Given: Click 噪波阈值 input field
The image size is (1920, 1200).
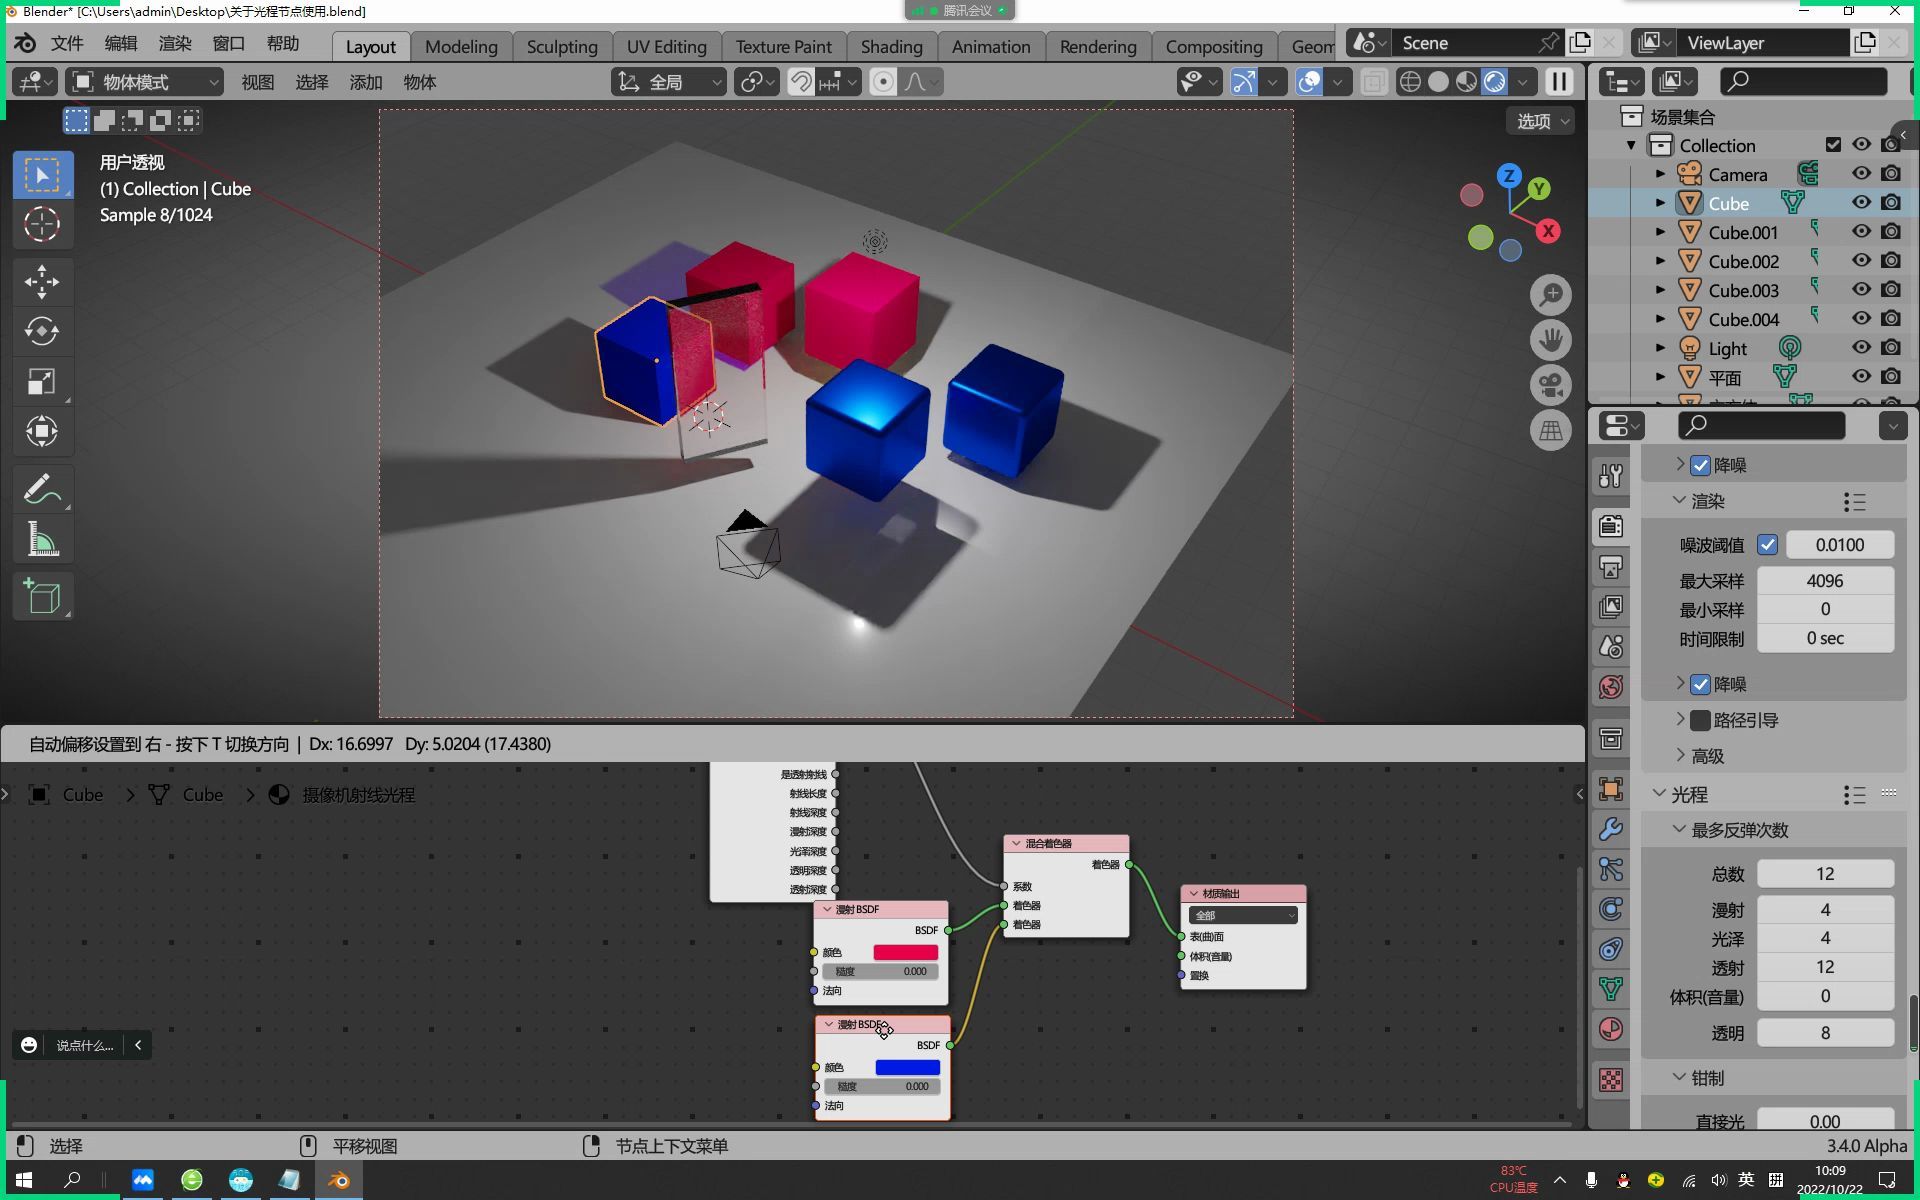Looking at the screenshot, I should pos(1840,545).
